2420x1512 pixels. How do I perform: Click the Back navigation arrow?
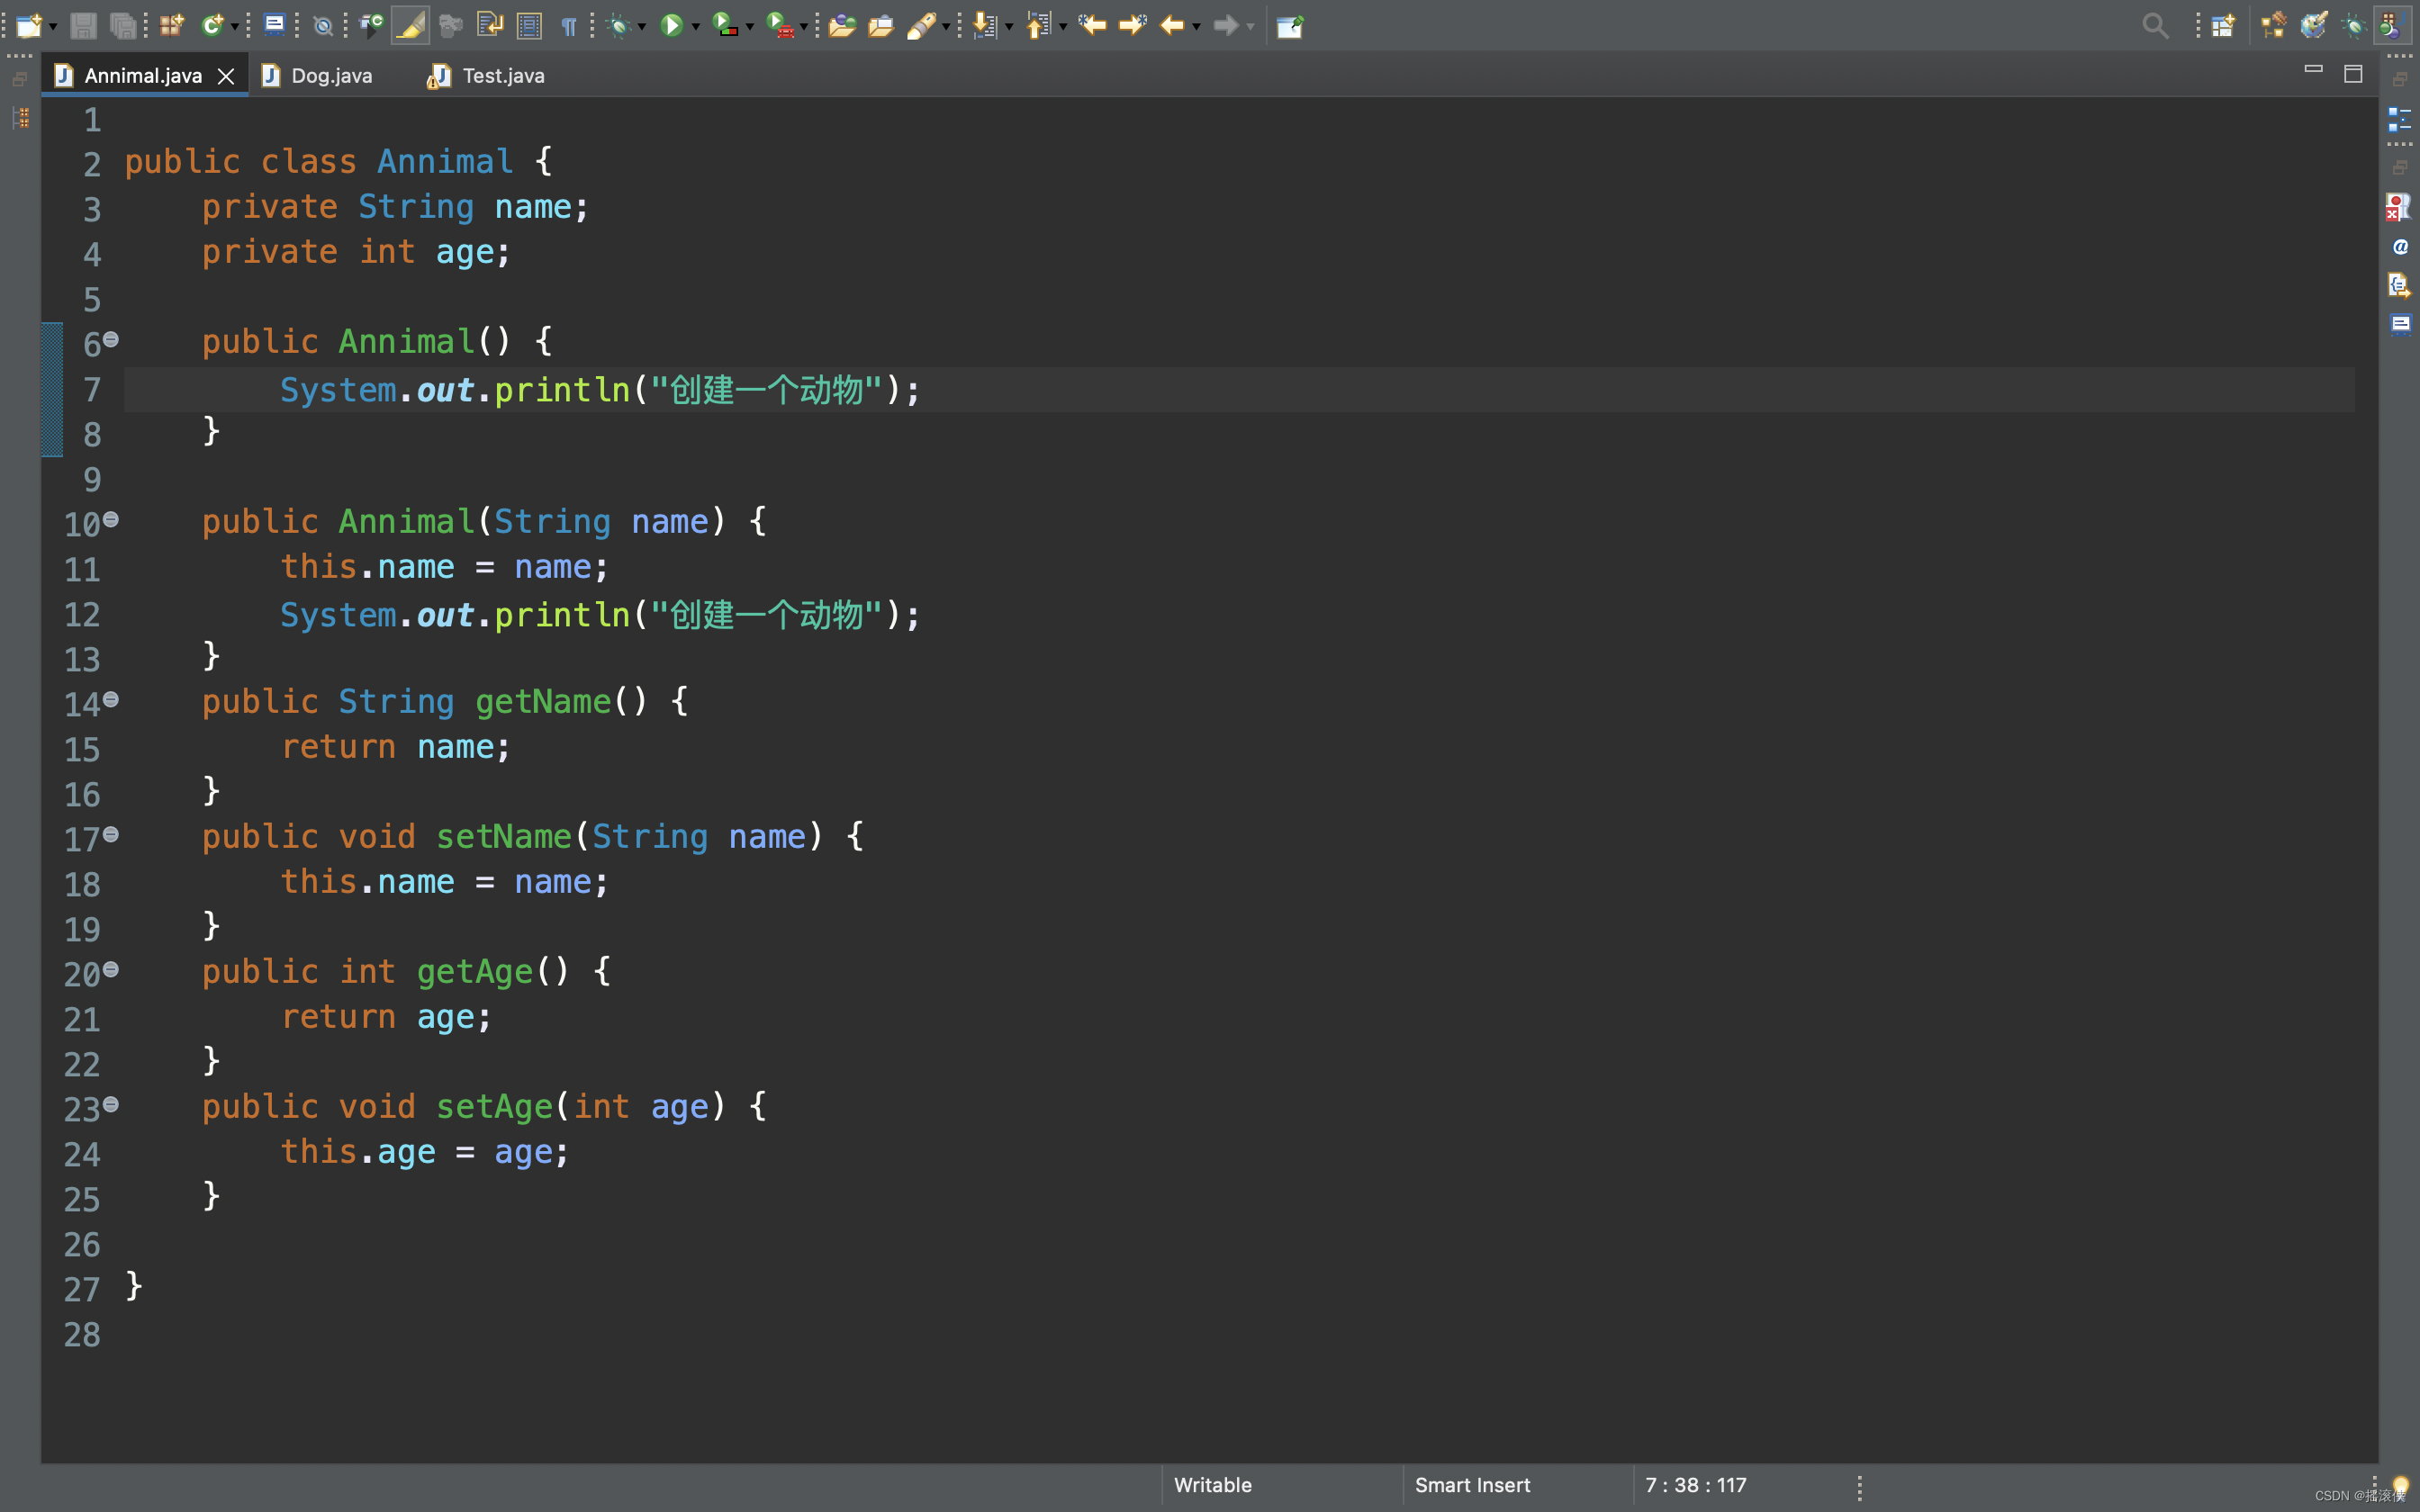(1172, 25)
